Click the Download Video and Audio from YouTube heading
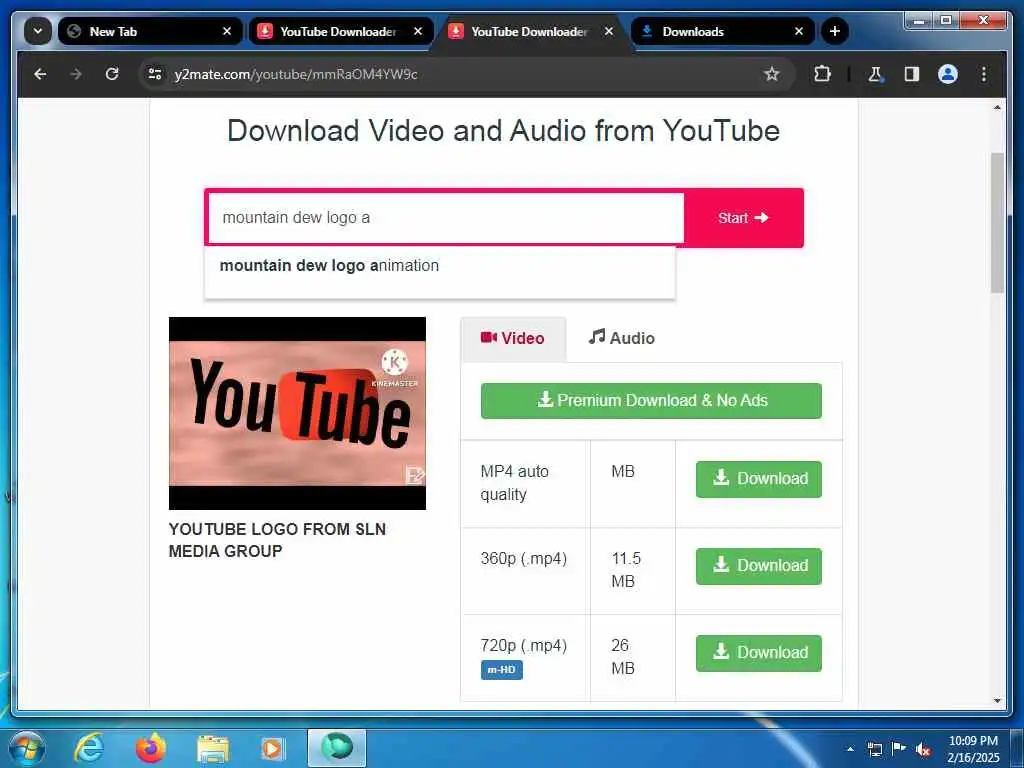 504,131
